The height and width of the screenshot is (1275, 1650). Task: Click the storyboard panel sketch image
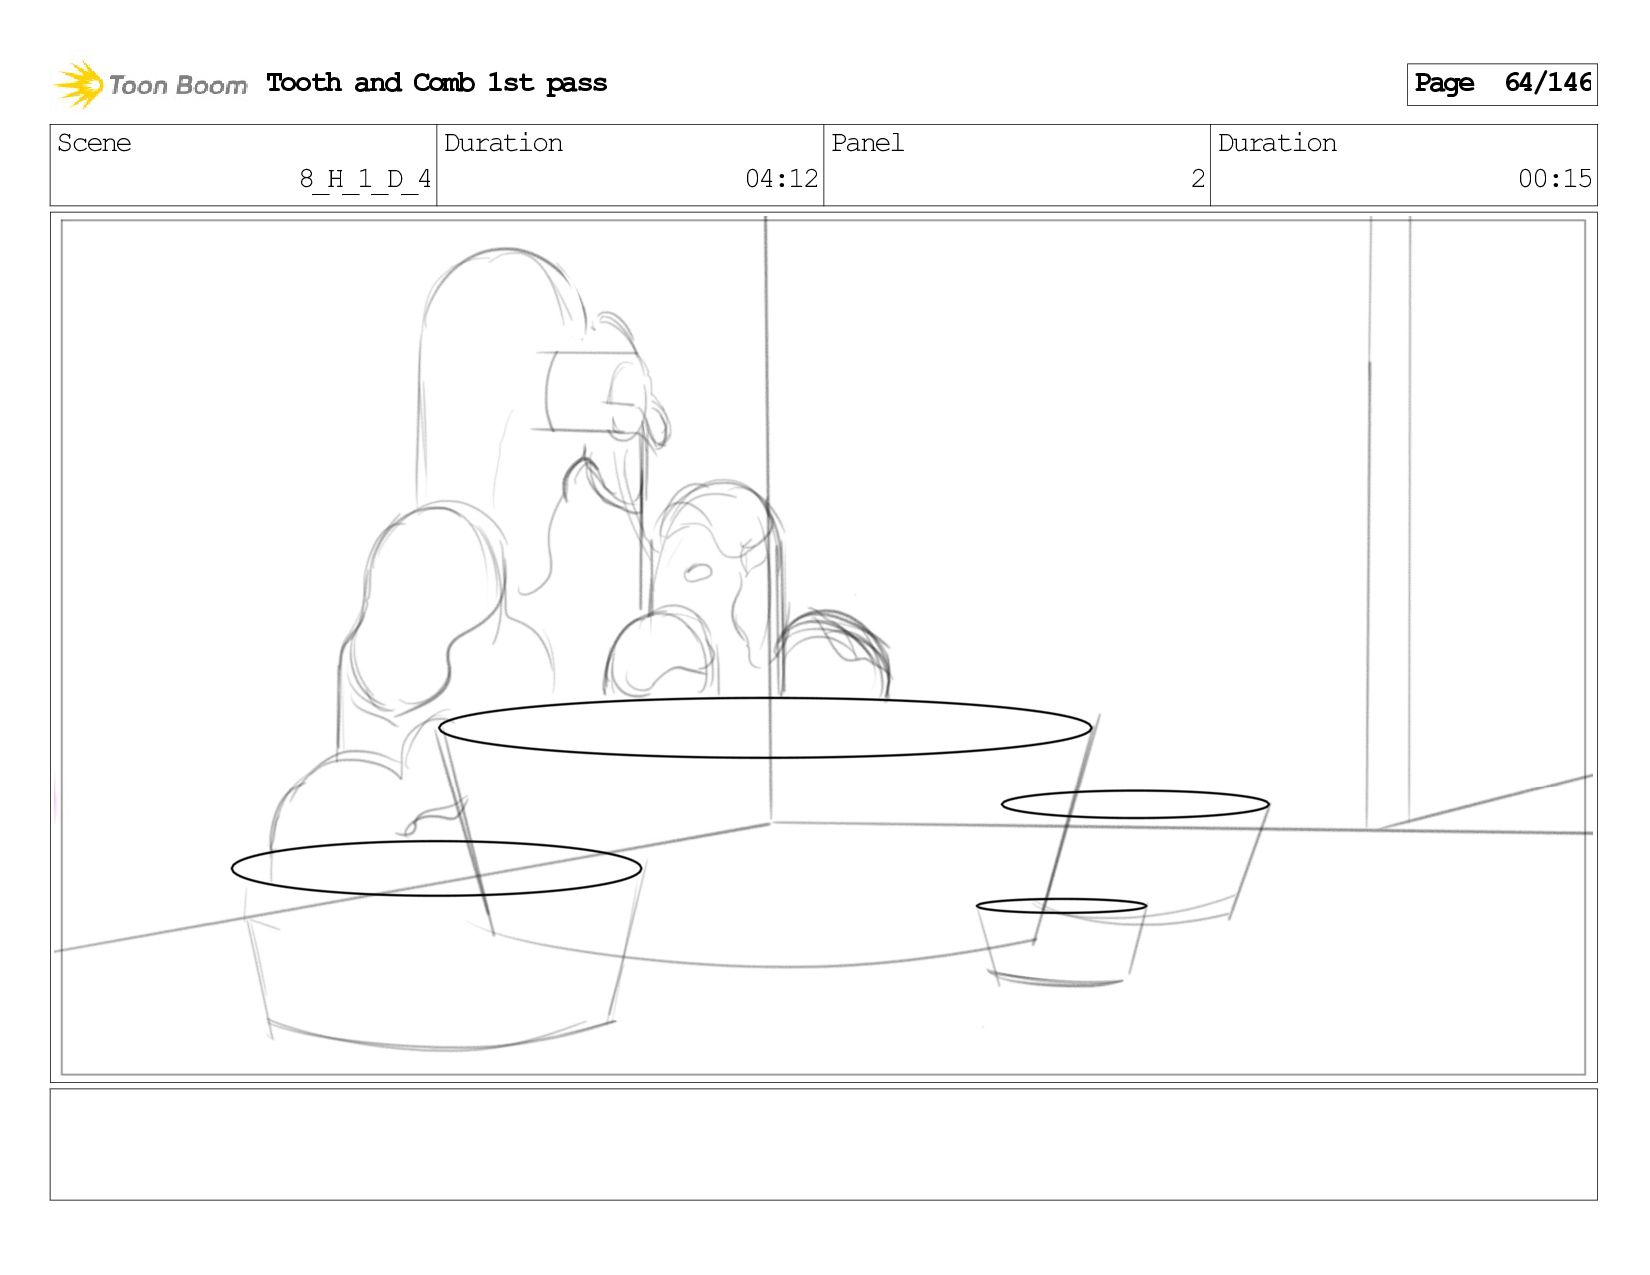click(x=823, y=647)
